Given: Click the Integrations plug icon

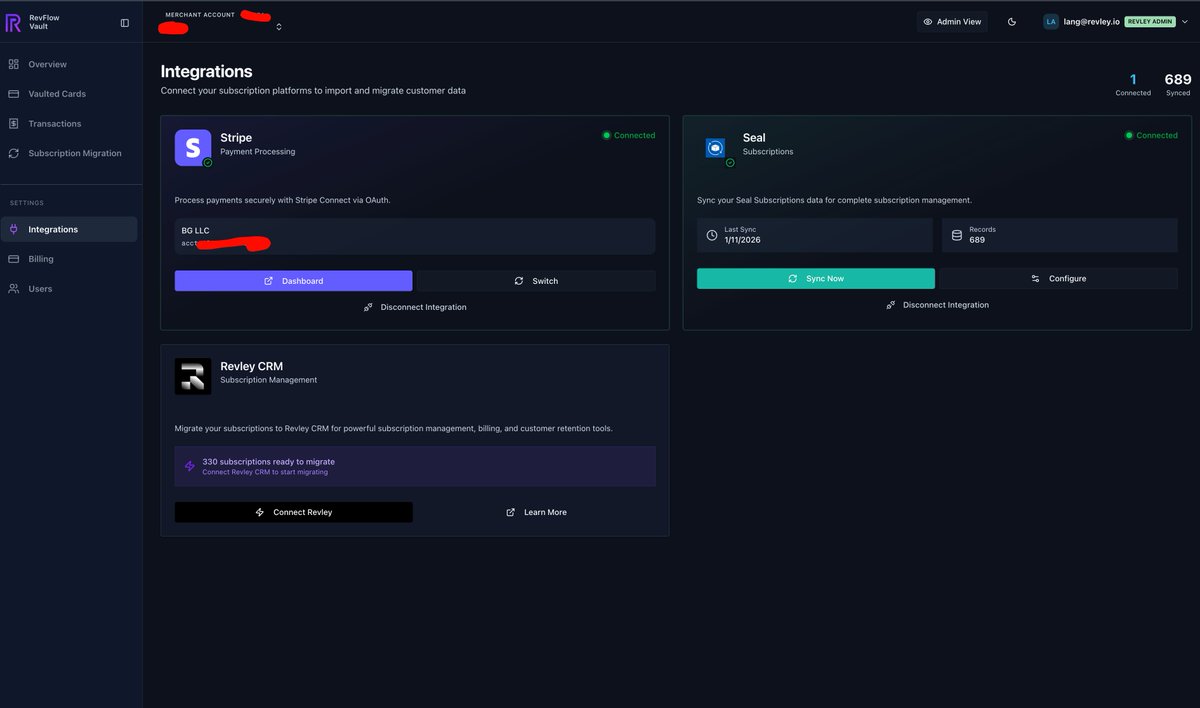Looking at the screenshot, I should pyautogui.click(x=14, y=229).
